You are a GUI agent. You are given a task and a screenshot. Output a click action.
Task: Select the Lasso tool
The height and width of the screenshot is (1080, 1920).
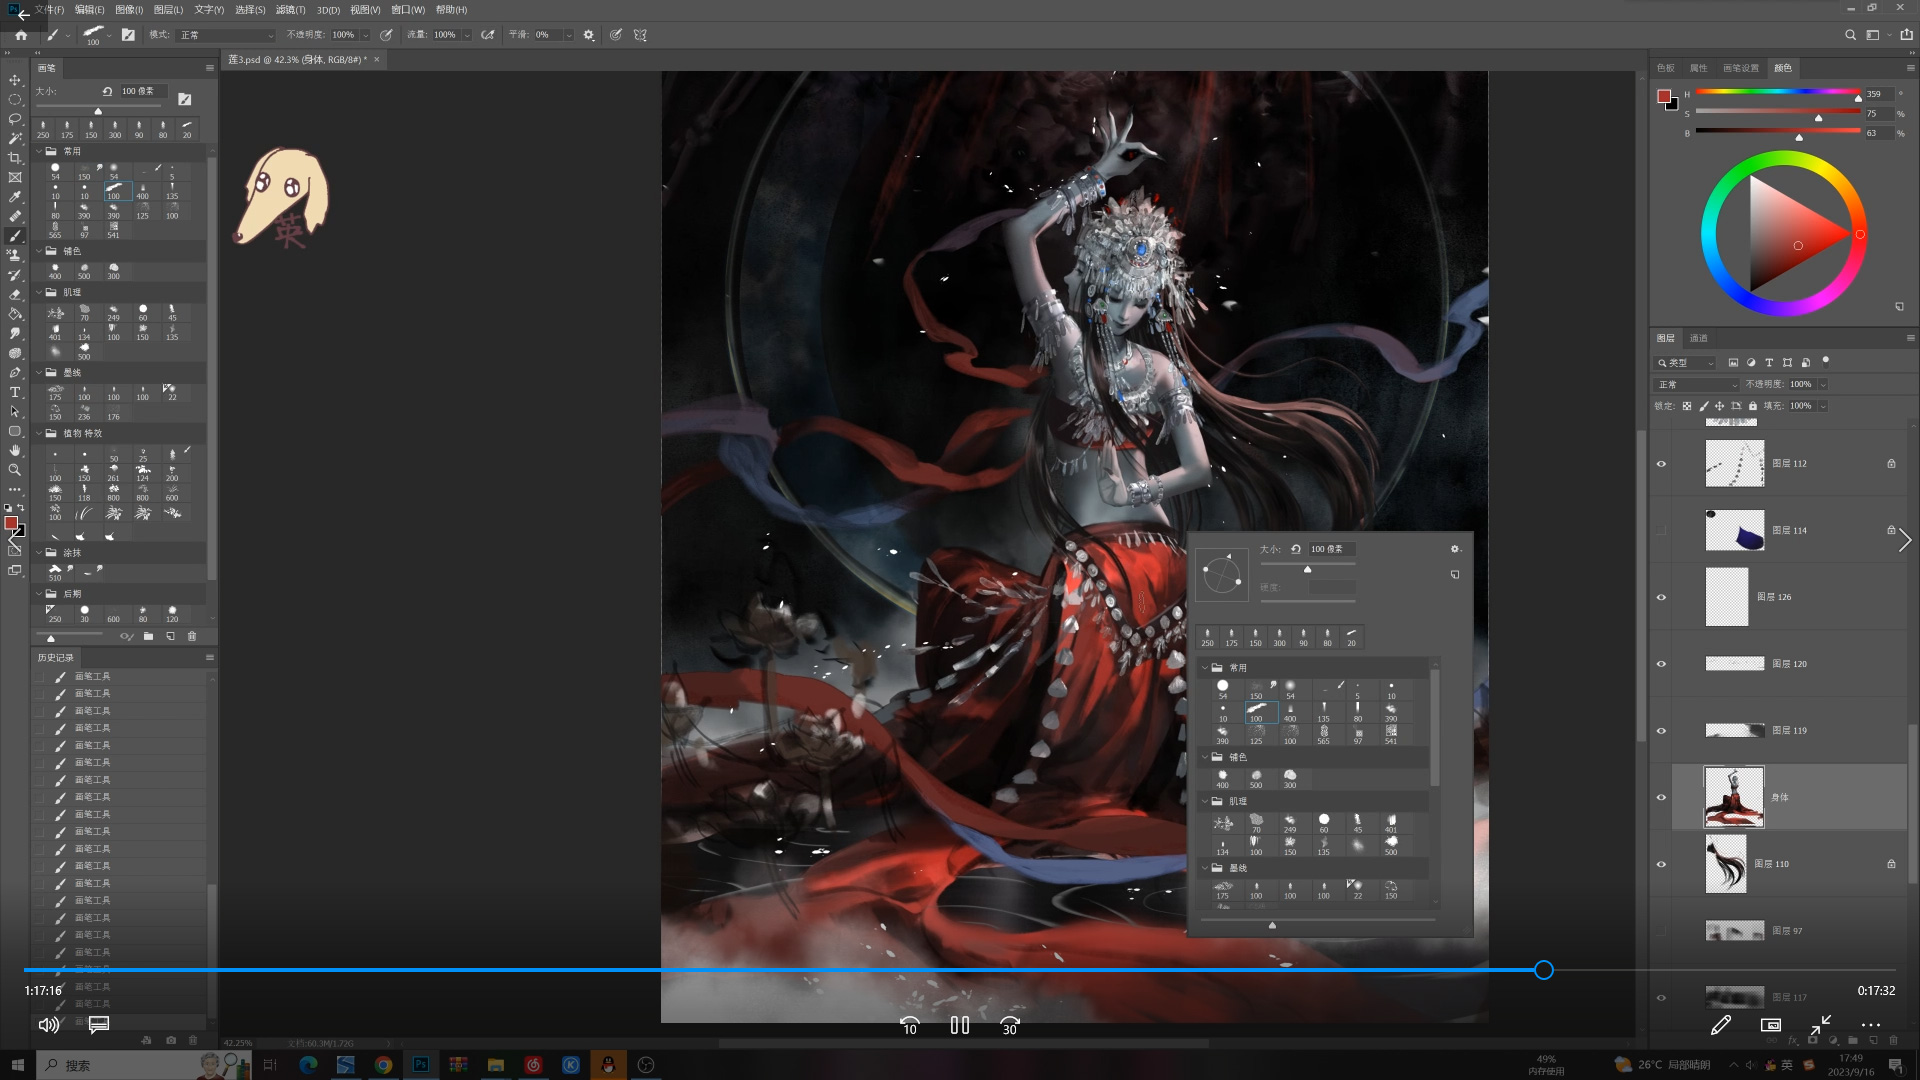(15, 119)
